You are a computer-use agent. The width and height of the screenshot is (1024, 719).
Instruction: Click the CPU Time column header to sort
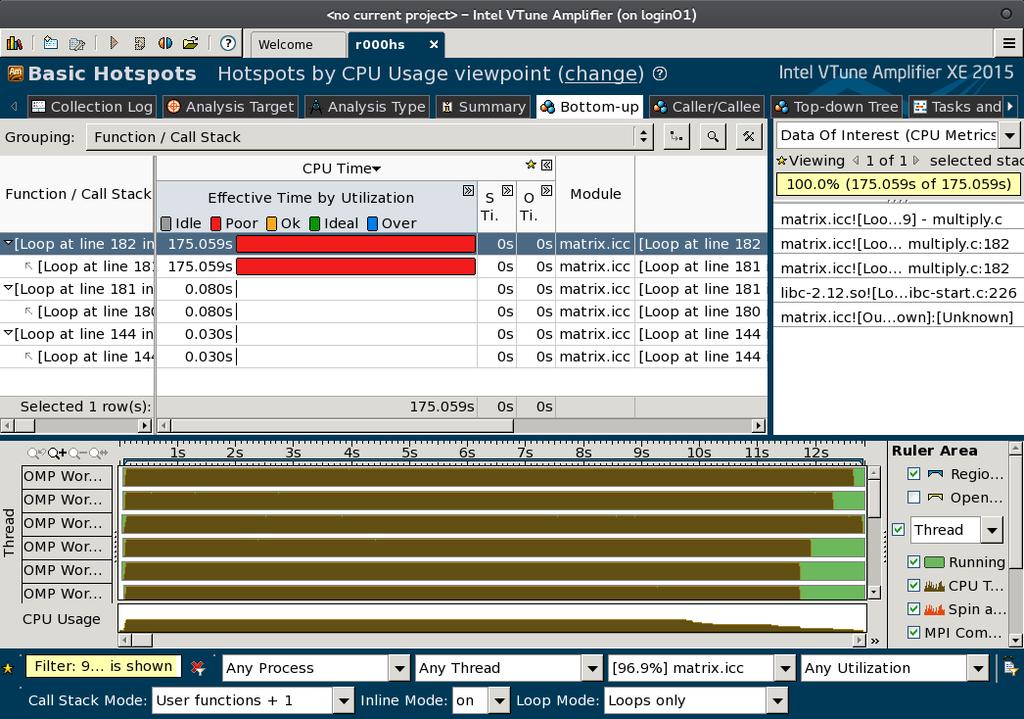pyautogui.click(x=341, y=168)
